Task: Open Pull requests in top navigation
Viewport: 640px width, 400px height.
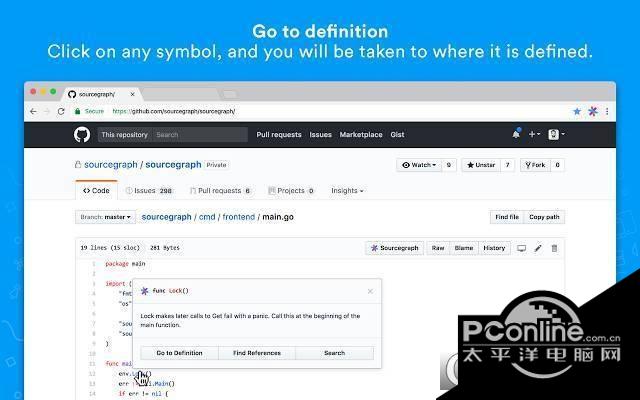Action: click(279, 134)
